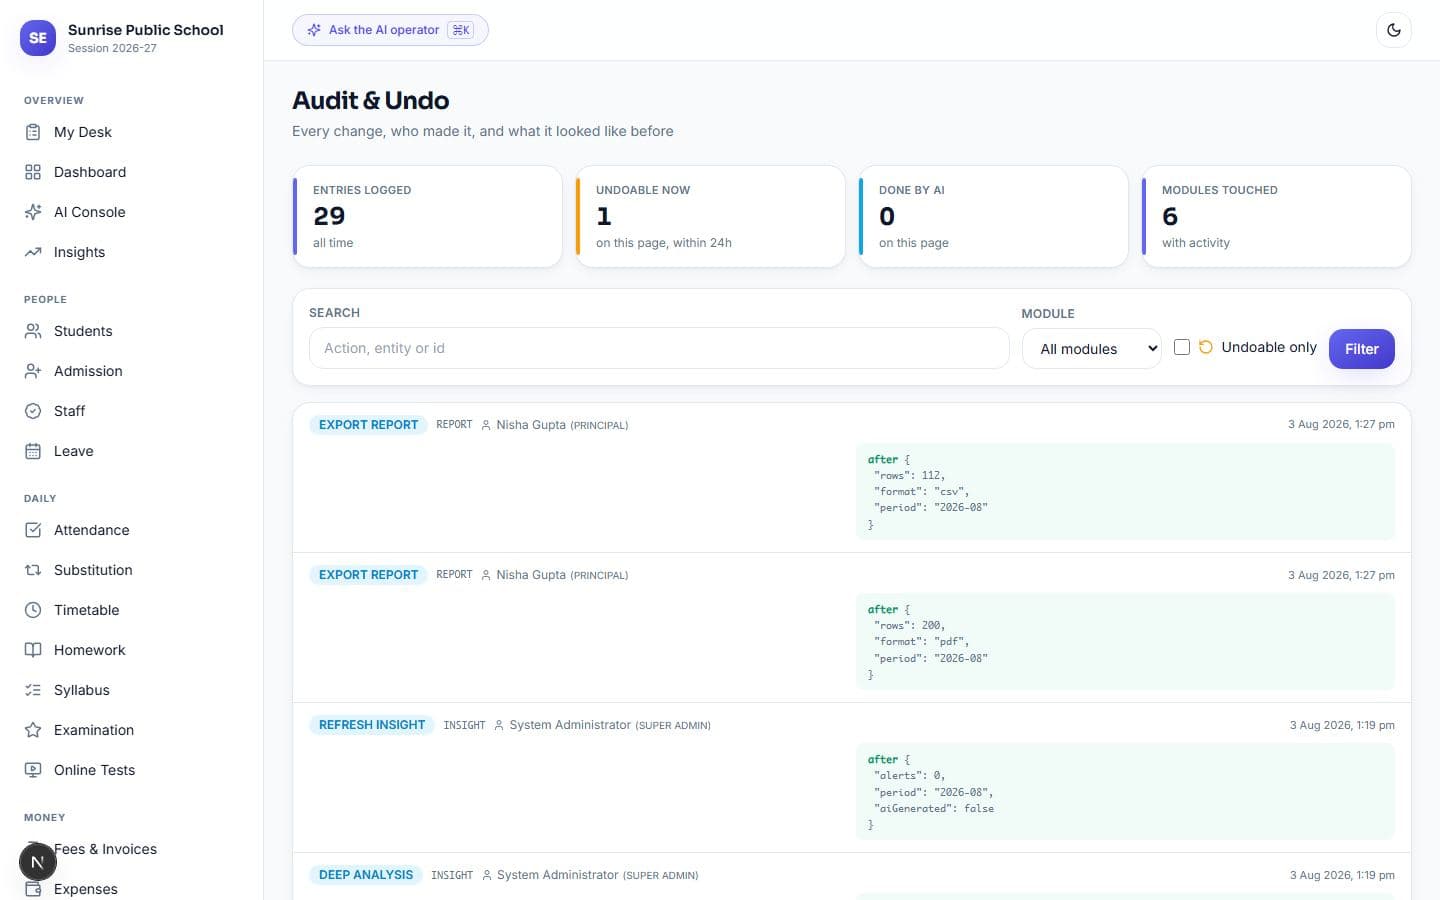
Task: Click the EXPORT REPORT tag with pdf format
Action: pos(368,575)
